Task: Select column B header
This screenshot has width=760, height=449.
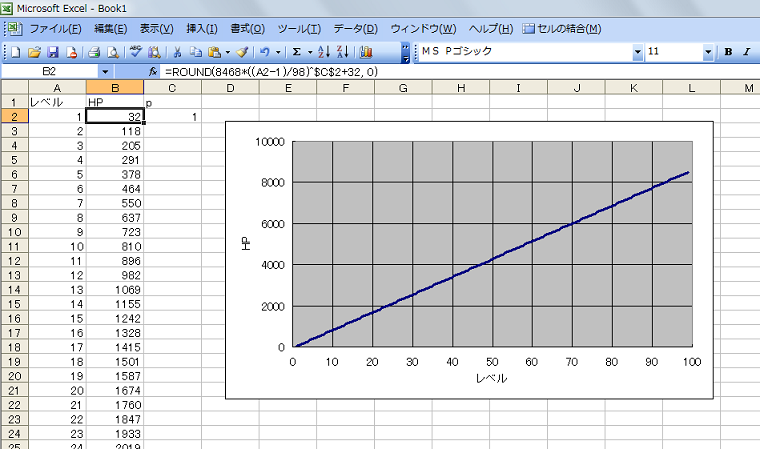Action: coord(115,88)
